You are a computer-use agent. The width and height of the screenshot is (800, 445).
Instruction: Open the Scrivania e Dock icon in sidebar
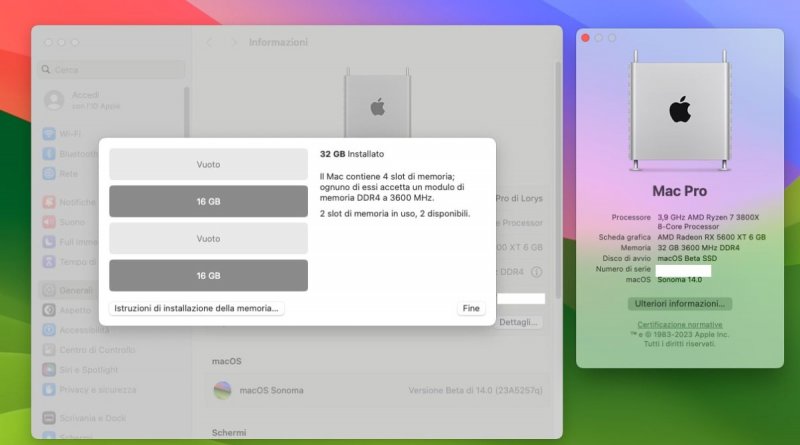click(48, 418)
